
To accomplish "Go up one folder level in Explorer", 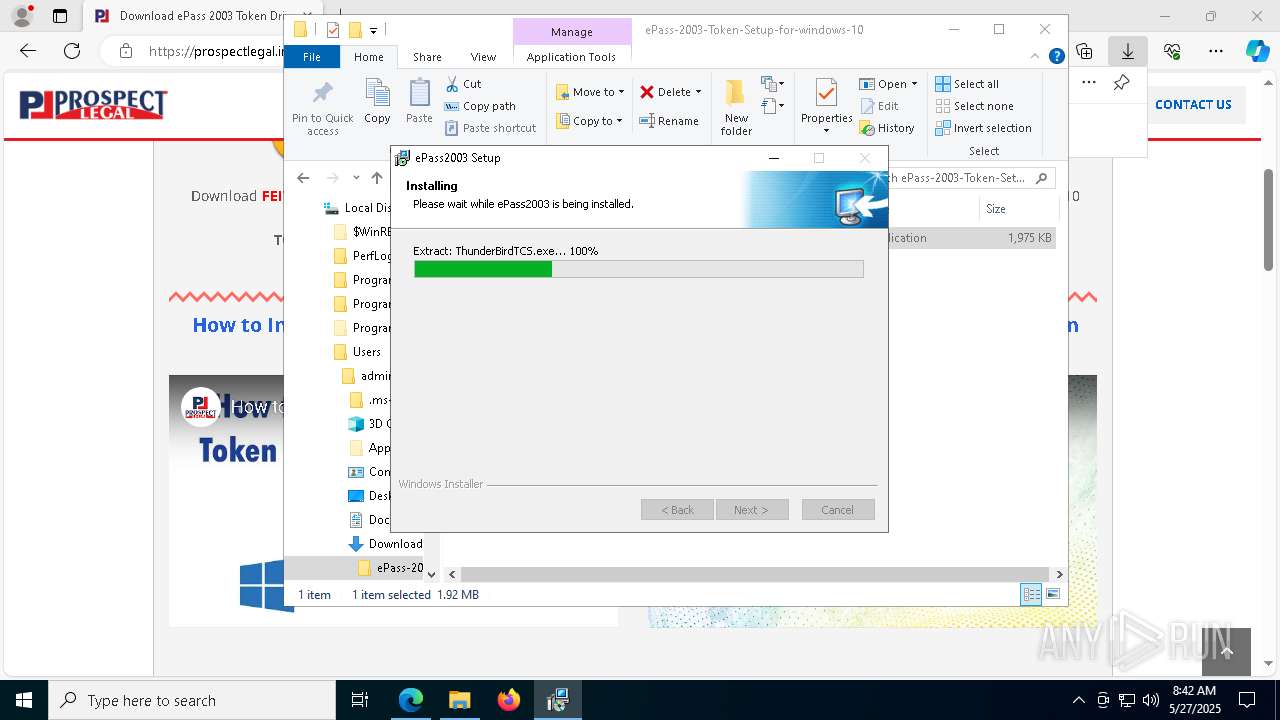I will click(376, 178).
